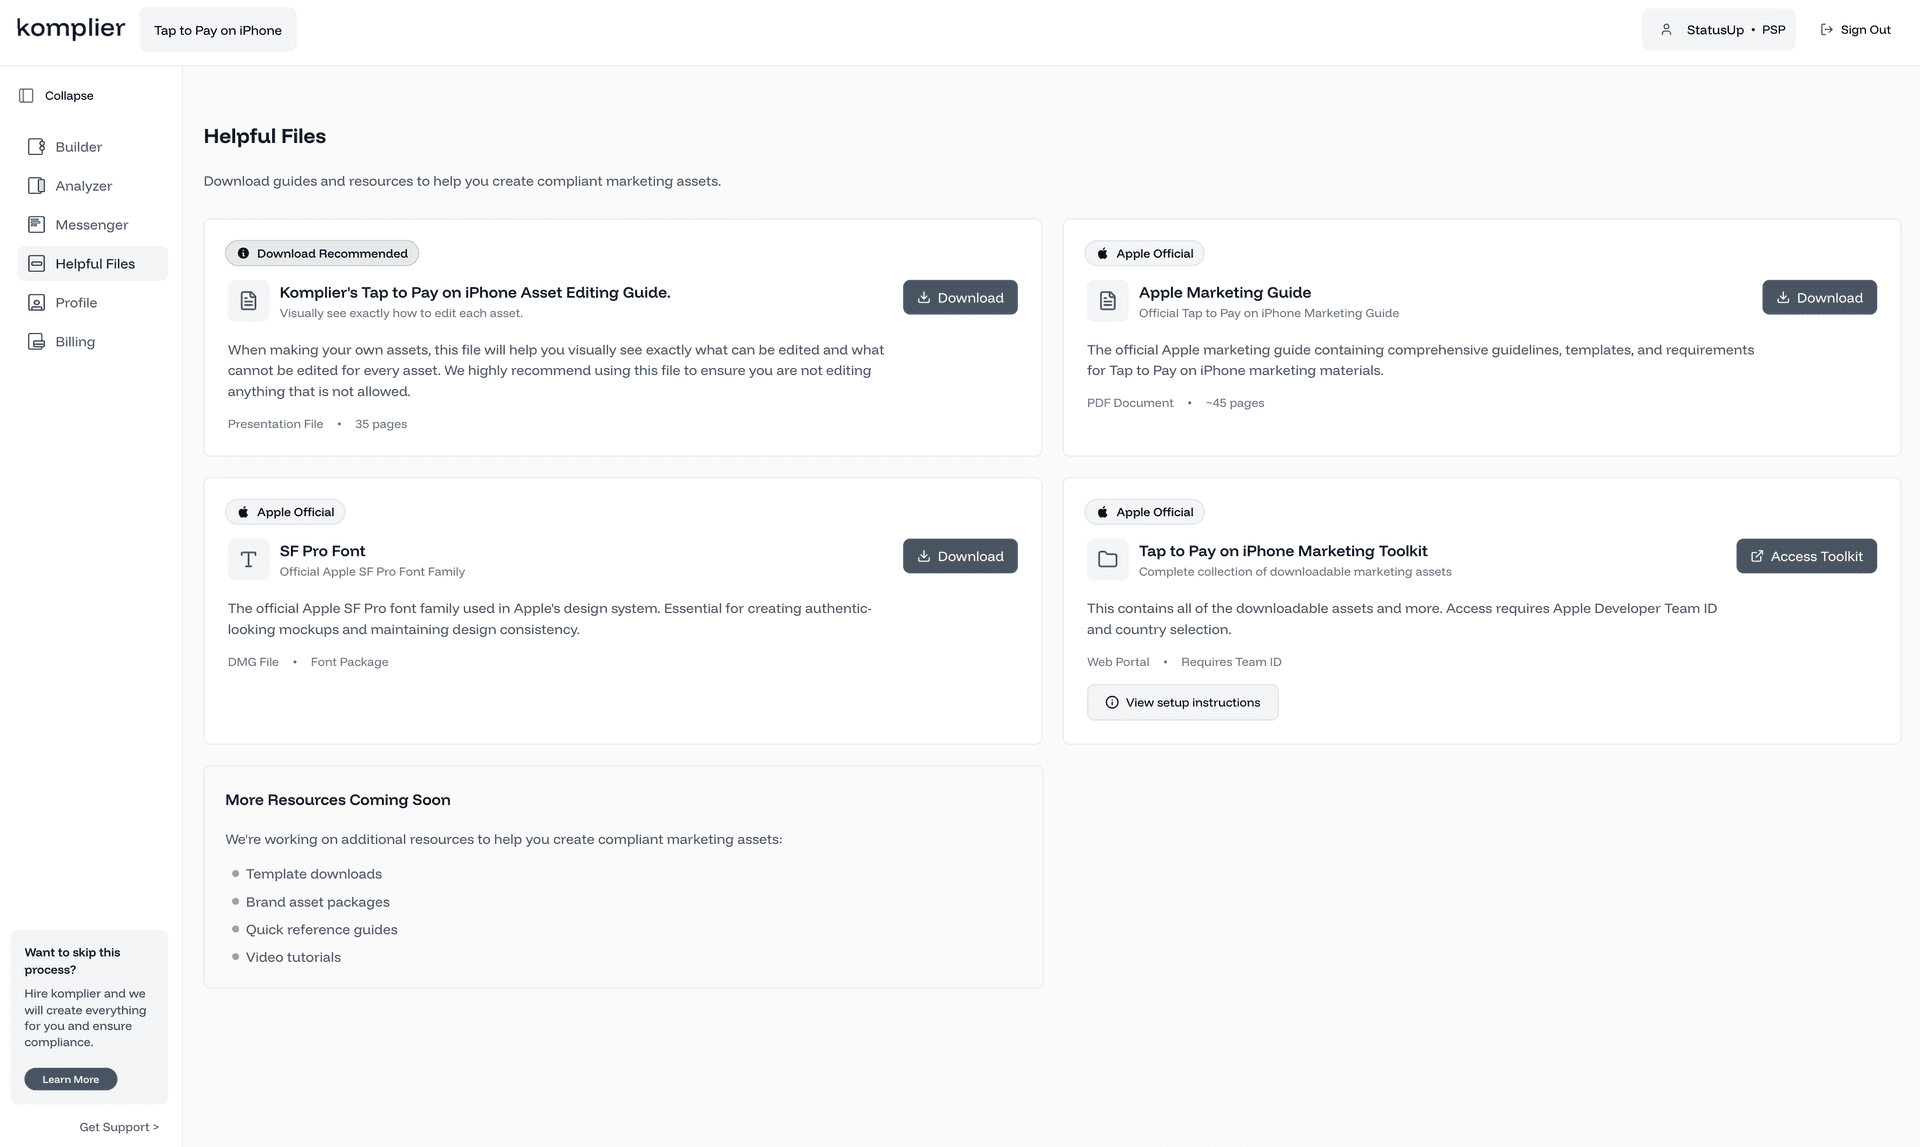The image size is (1920, 1147).
Task: Select the Builder icon in sidebar
Action: (x=36, y=146)
